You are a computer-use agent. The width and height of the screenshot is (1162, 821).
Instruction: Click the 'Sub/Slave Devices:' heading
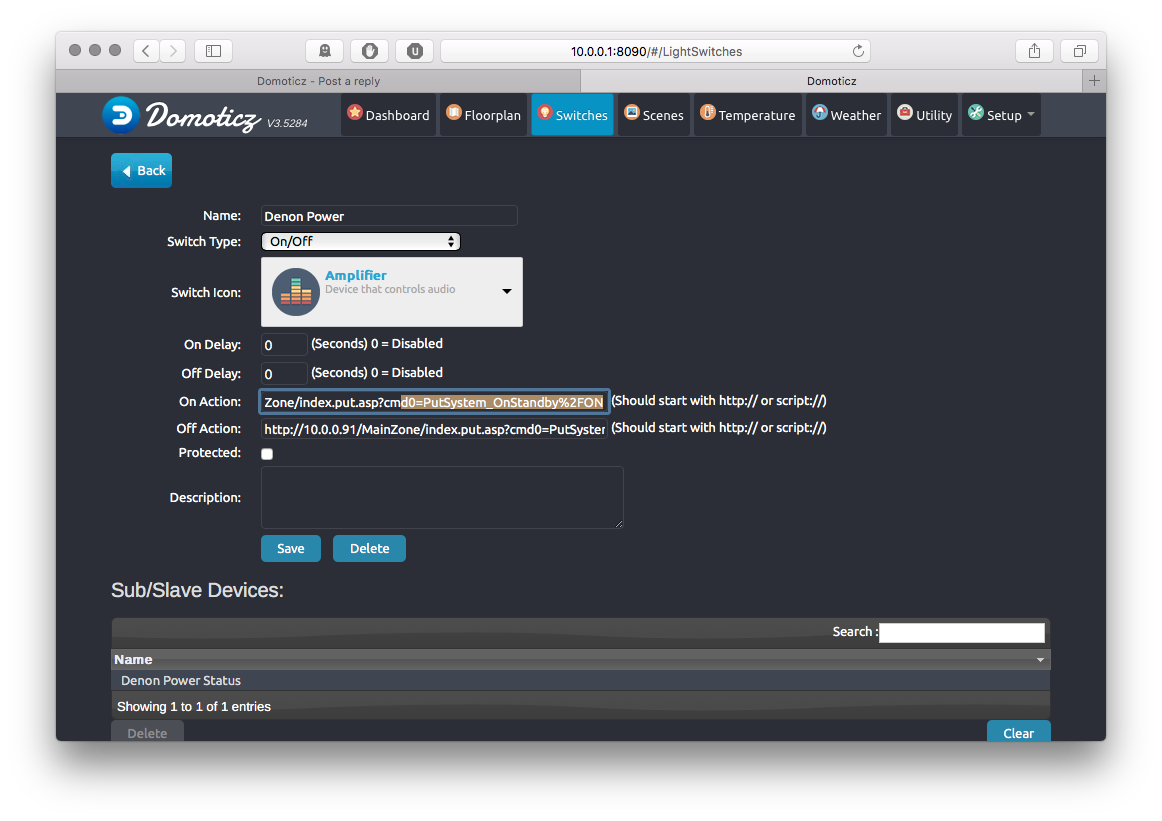[x=198, y=590]
